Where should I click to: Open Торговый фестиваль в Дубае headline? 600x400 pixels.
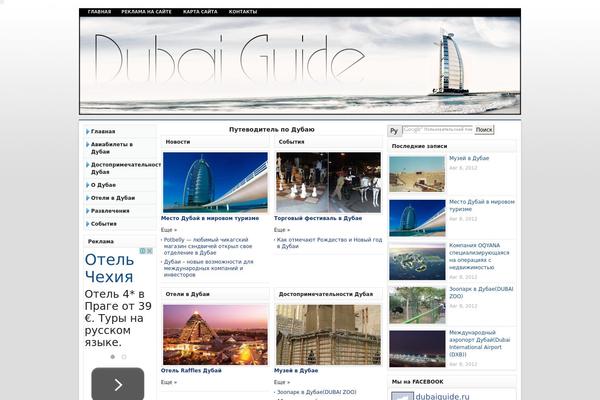point(318,218)
